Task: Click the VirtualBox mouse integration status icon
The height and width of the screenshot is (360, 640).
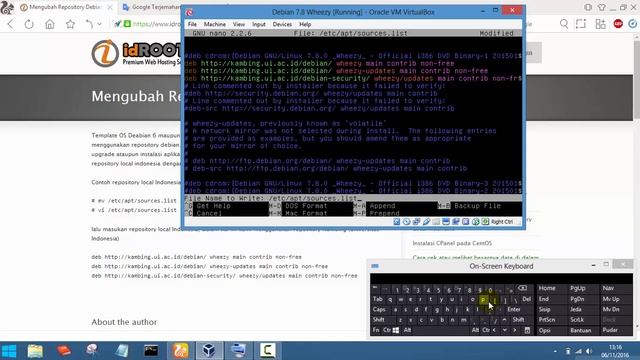Action: 476,222
